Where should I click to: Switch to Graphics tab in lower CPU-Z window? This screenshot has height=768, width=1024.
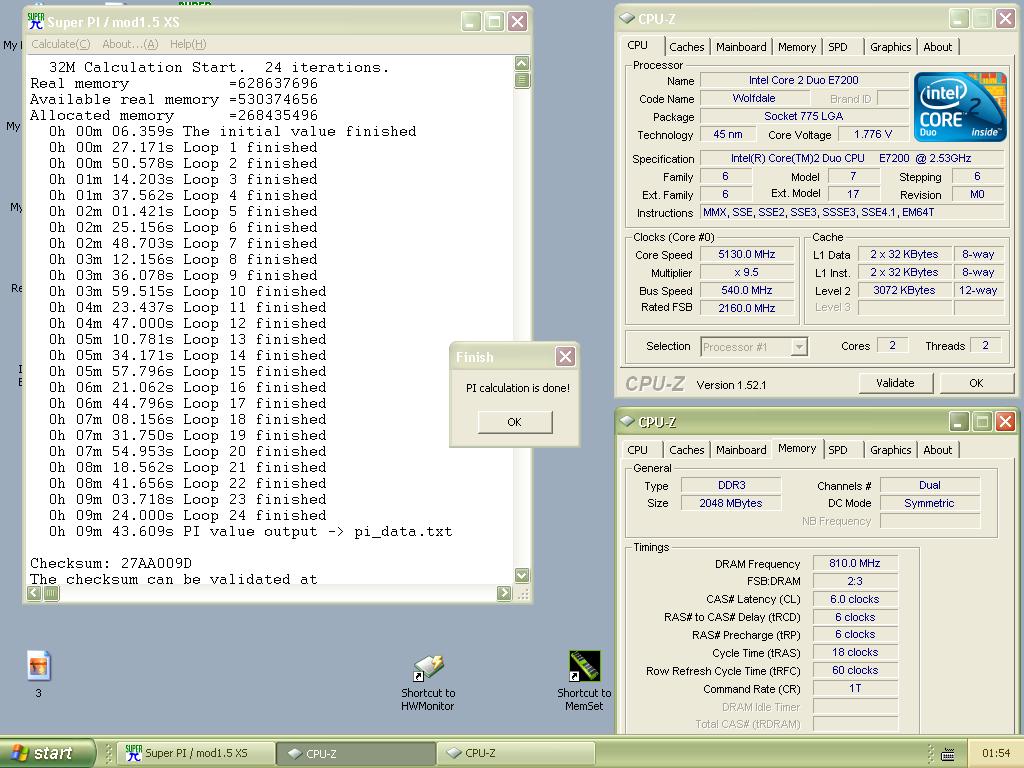[x=891, y=450]
